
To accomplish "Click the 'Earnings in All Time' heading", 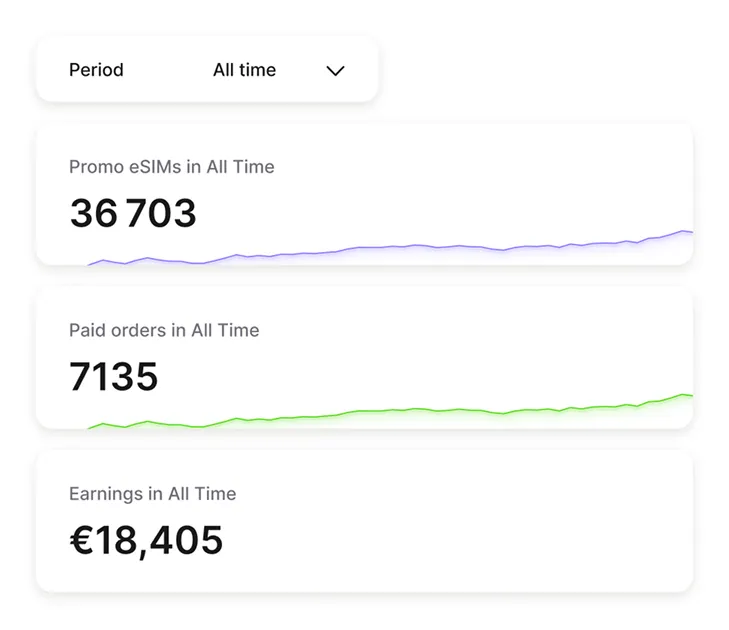I will coord(152,494).
